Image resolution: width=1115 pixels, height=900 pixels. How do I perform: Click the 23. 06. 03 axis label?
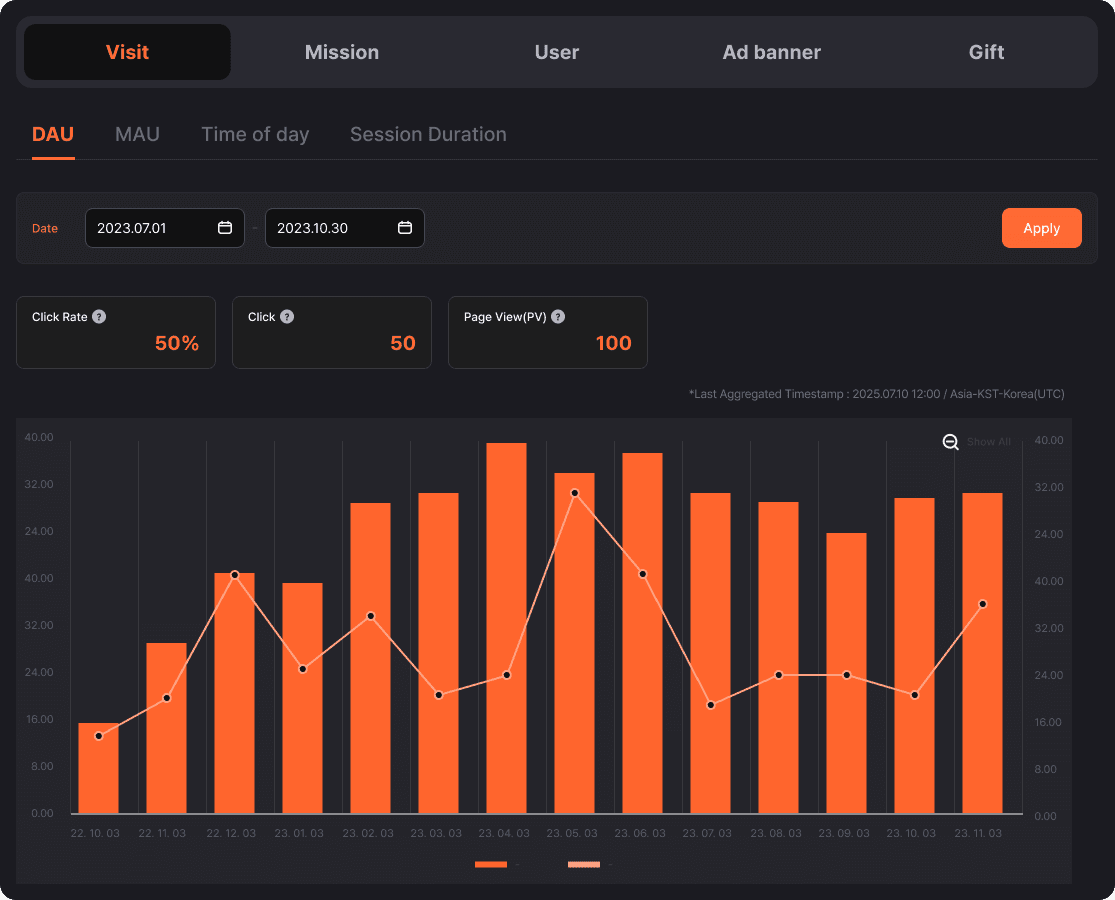(640, 833)
